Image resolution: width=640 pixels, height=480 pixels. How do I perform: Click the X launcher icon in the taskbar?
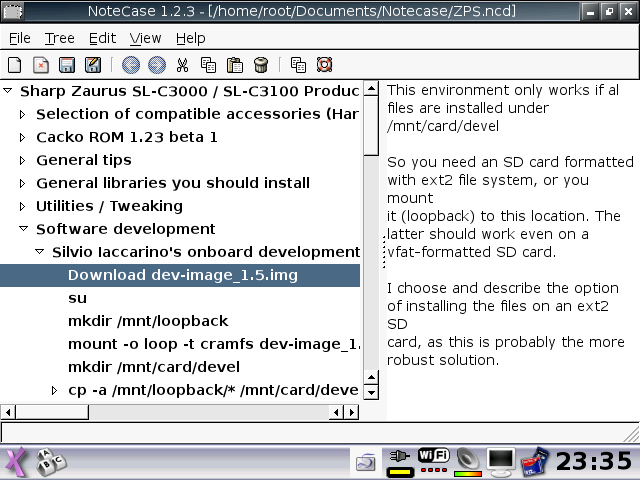[16, 462]
